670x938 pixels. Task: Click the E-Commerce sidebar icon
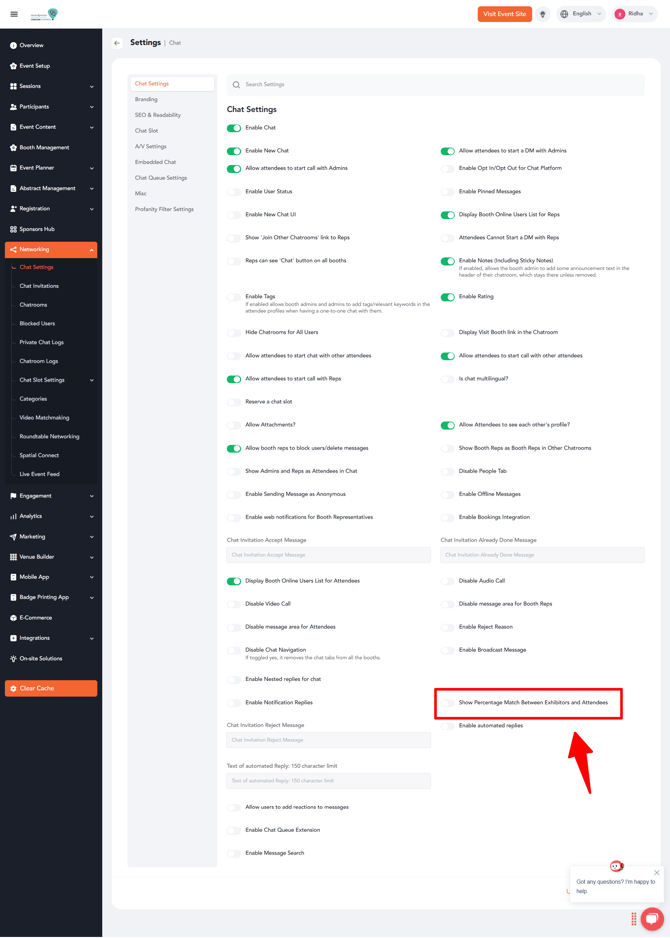point(13,618)
